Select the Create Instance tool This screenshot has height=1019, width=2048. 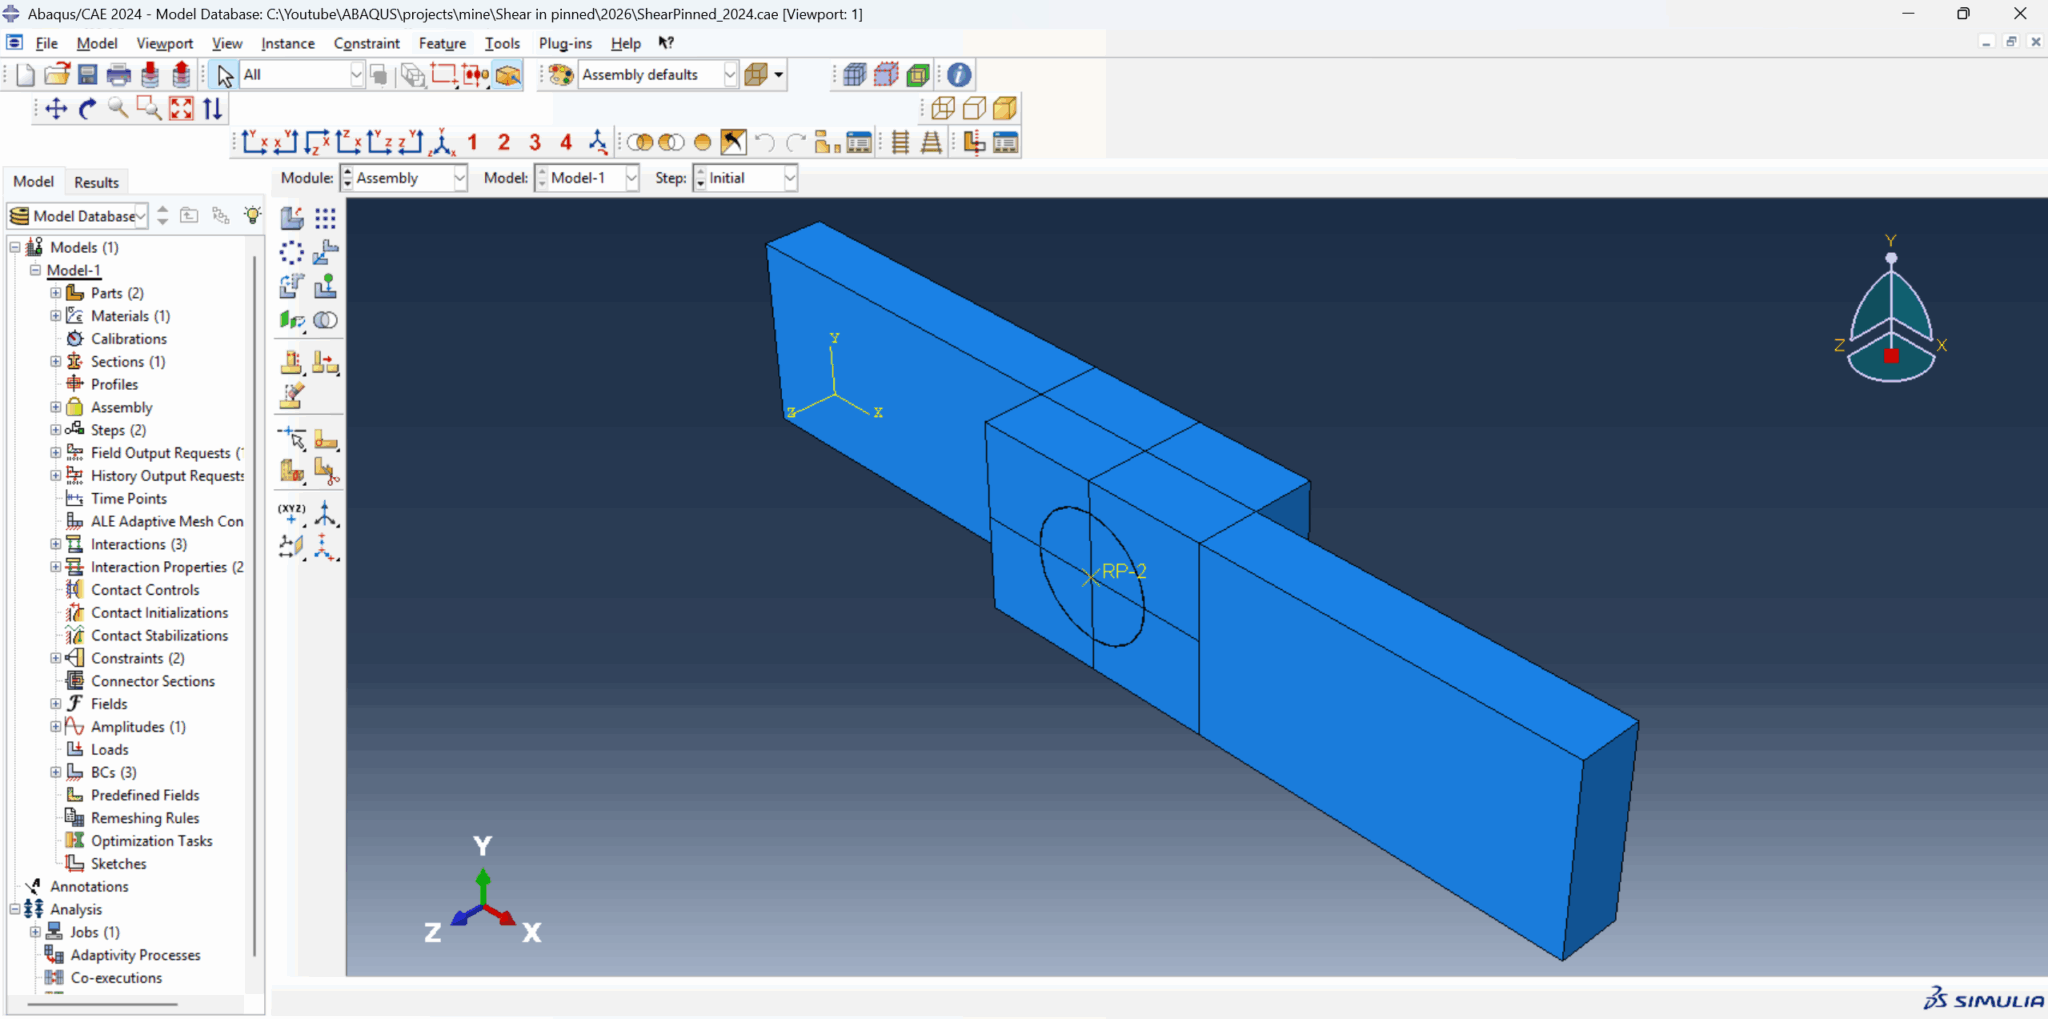tap(292, 217)
